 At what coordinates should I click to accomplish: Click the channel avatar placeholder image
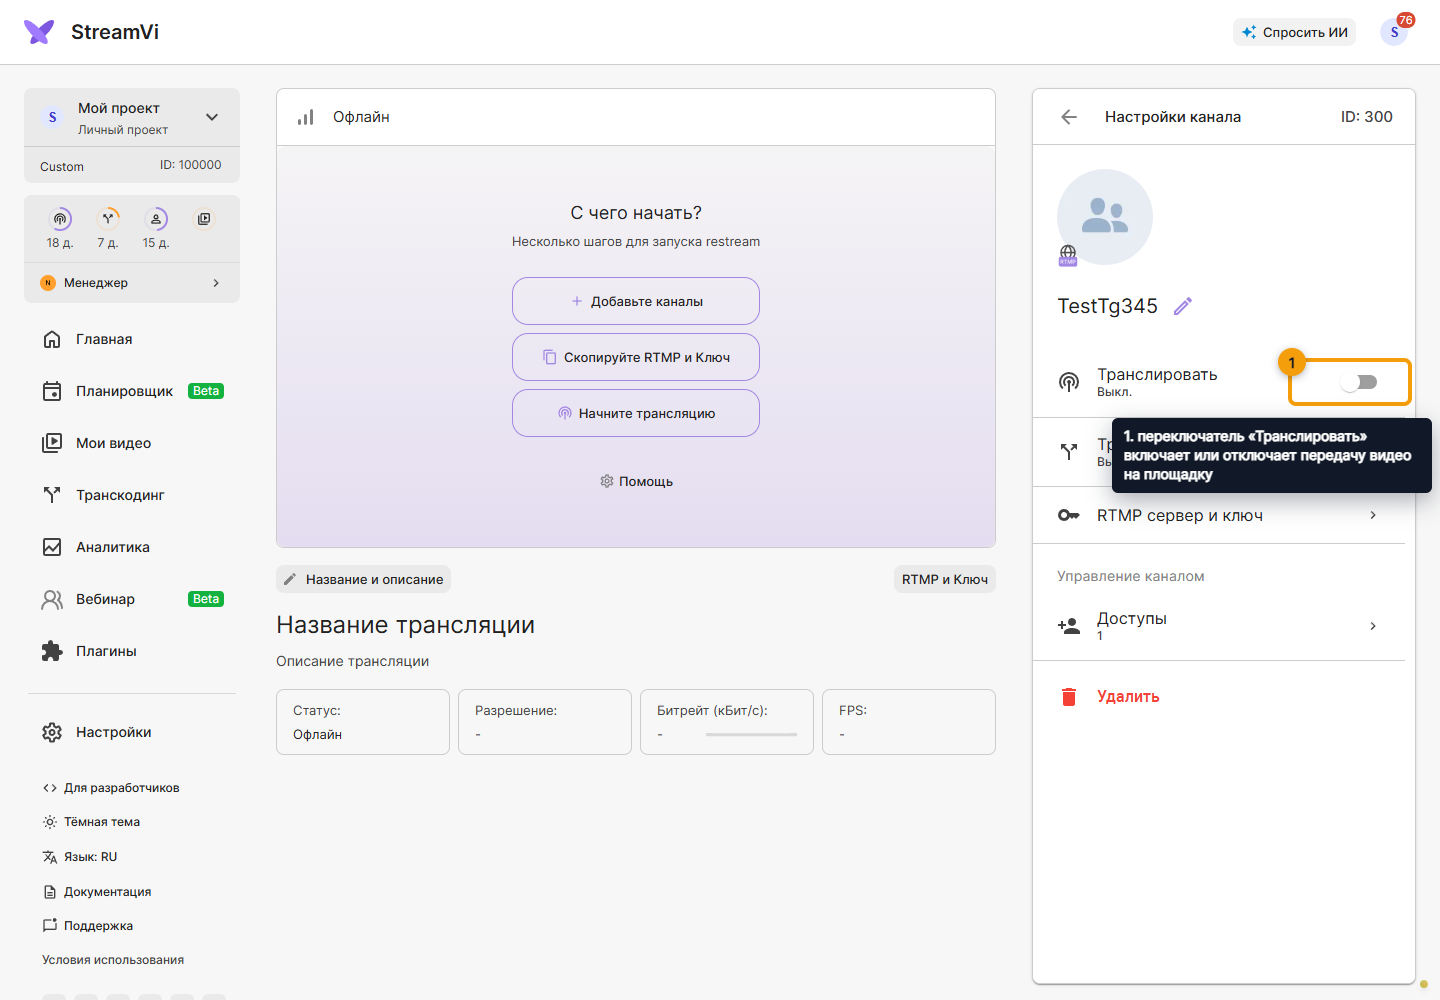(1105, 217)
